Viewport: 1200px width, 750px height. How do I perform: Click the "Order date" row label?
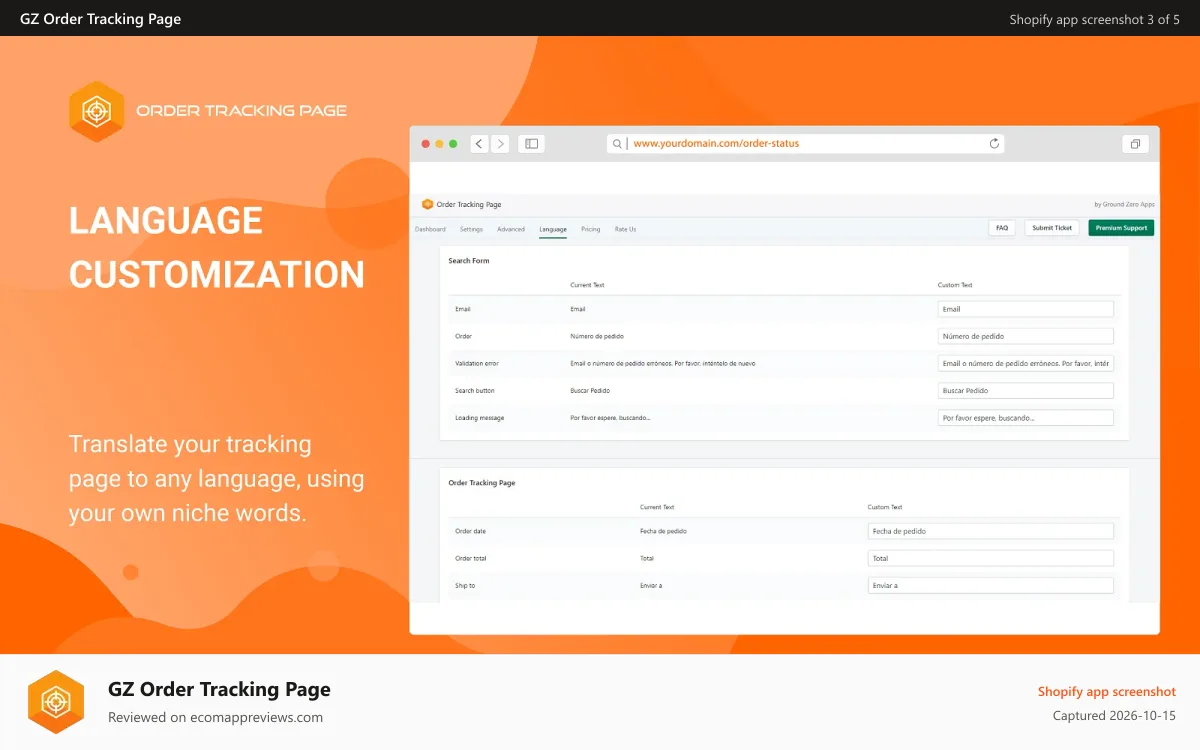(x=470, y=531)
